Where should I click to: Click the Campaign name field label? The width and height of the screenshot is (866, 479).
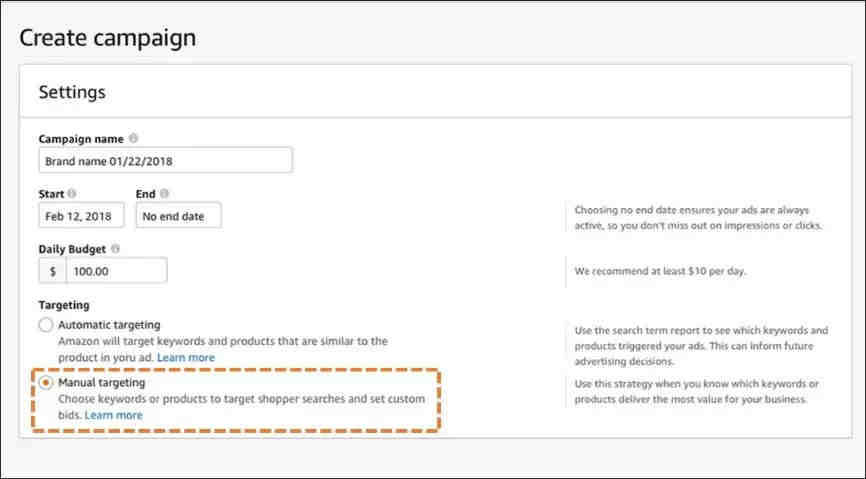81,139
